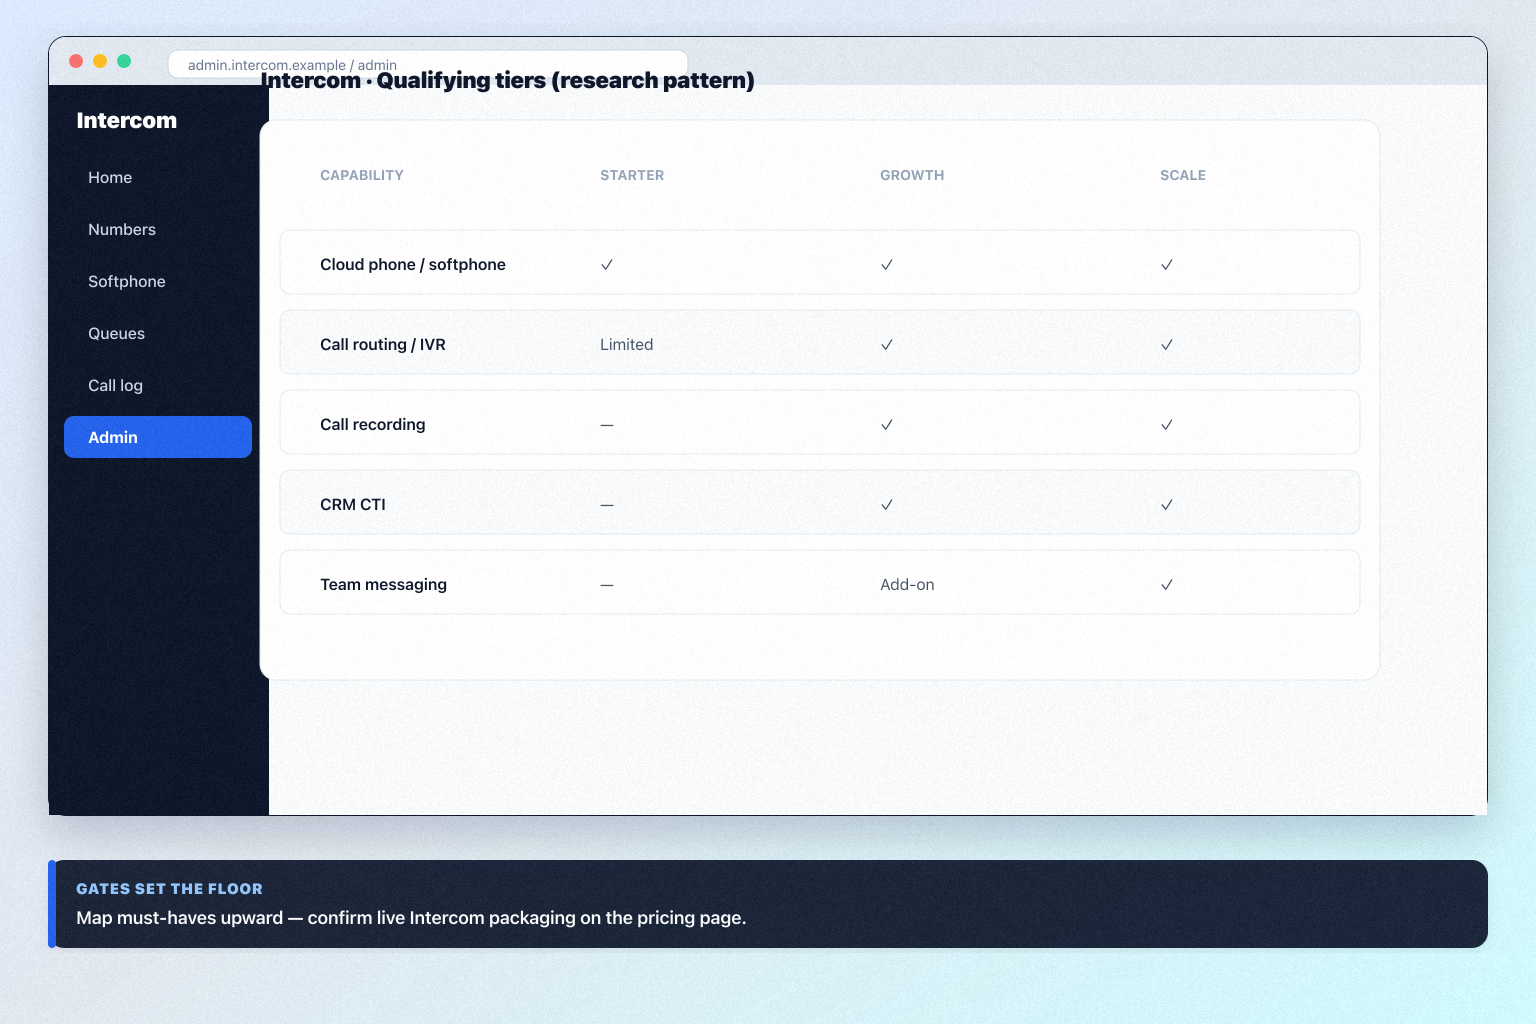This screenshot has height=1024, width=1536.
Task: Click Scale checkmark for Call recording
Action: [1167, 425]
